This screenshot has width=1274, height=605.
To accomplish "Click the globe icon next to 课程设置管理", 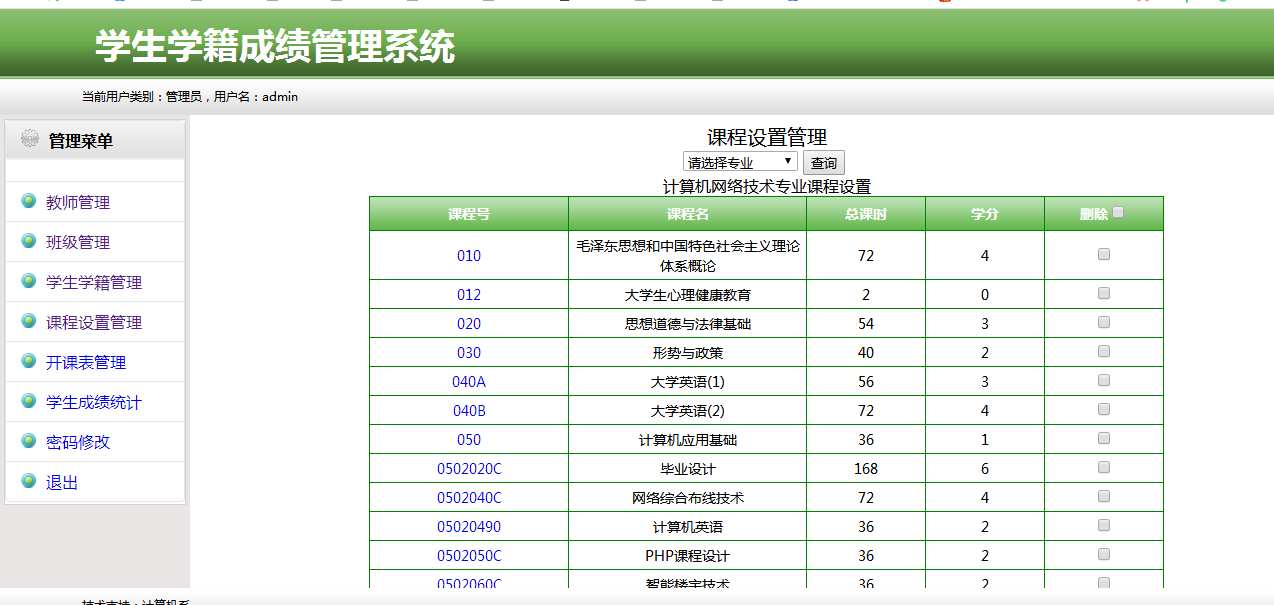I will pos(29,321).
